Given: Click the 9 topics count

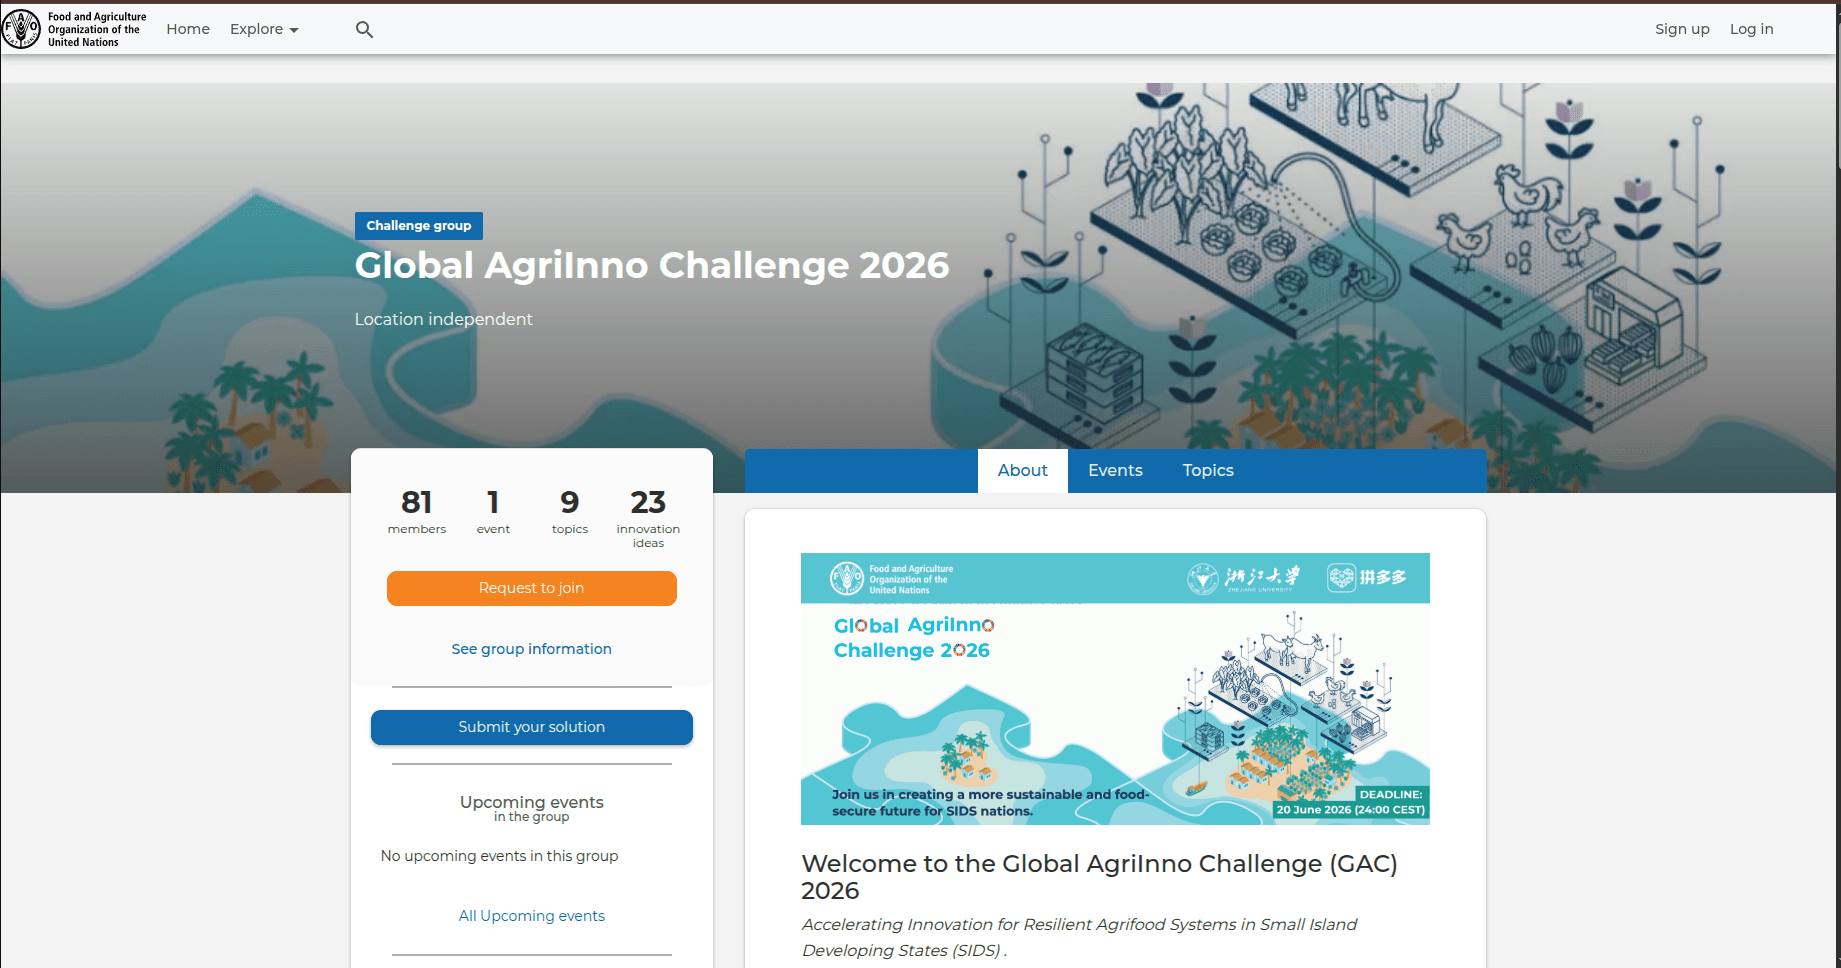Looking at the screenshot, I should point(570,511).
